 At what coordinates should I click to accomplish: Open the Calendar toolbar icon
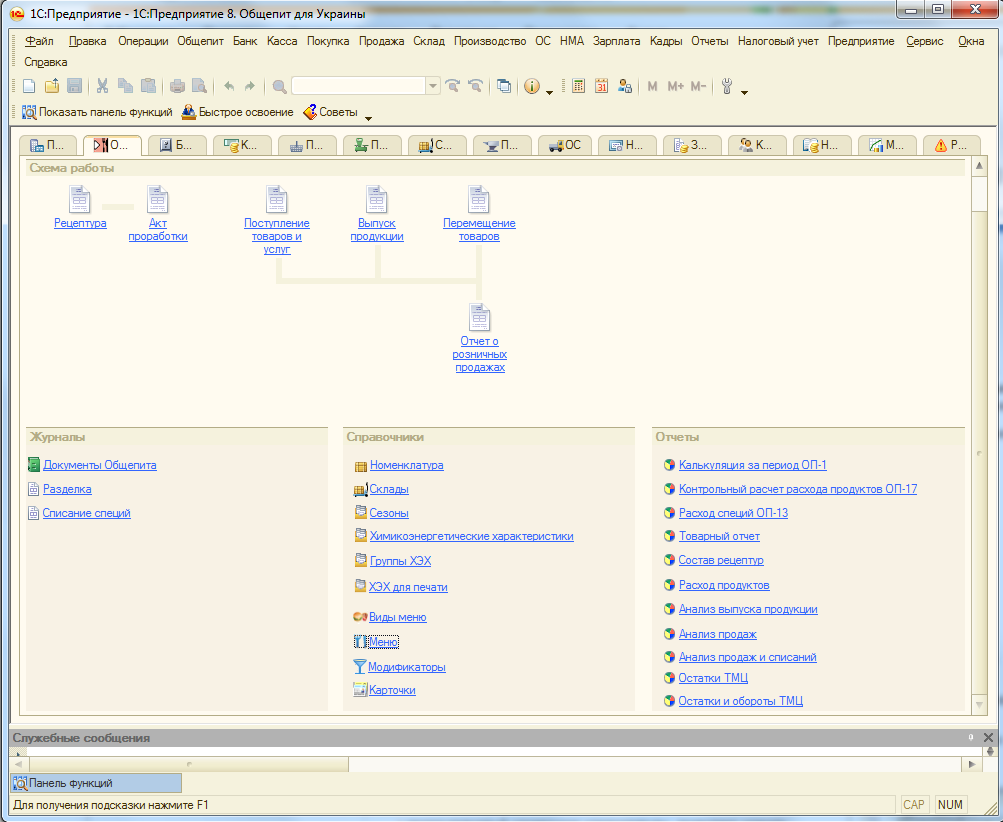(601, 86)
